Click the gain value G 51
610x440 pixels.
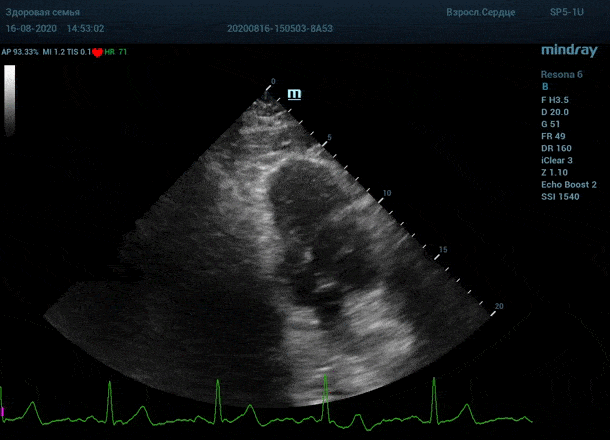[551, 124]
